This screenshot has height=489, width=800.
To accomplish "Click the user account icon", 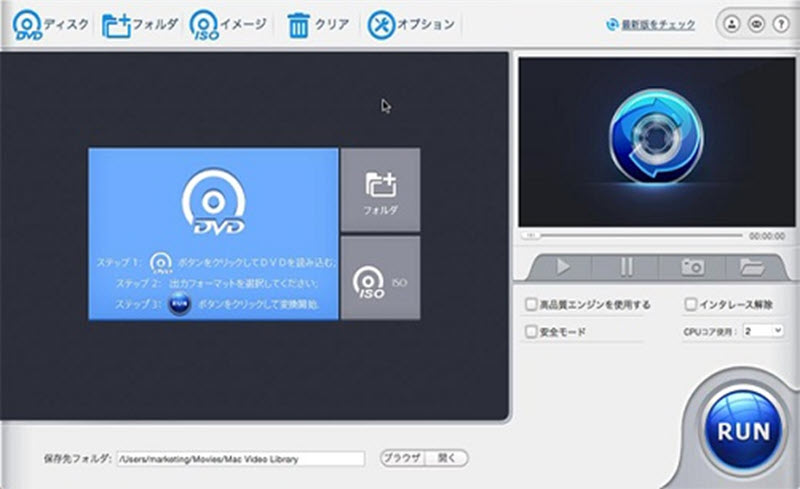I will click(x=732, y=24).
